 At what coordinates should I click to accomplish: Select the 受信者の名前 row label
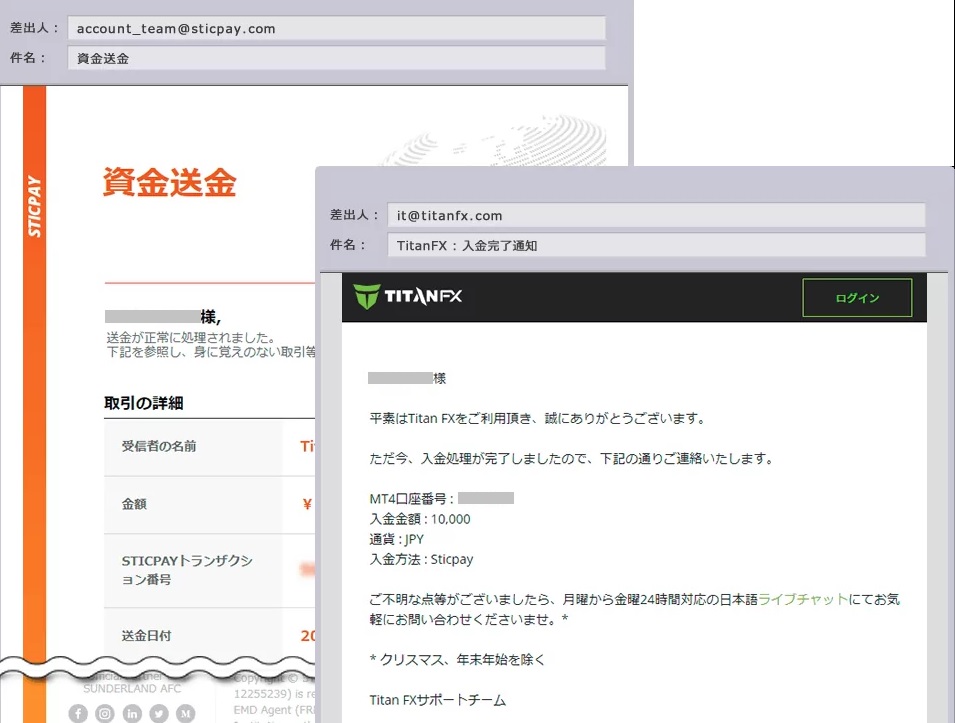coord(159,446)
